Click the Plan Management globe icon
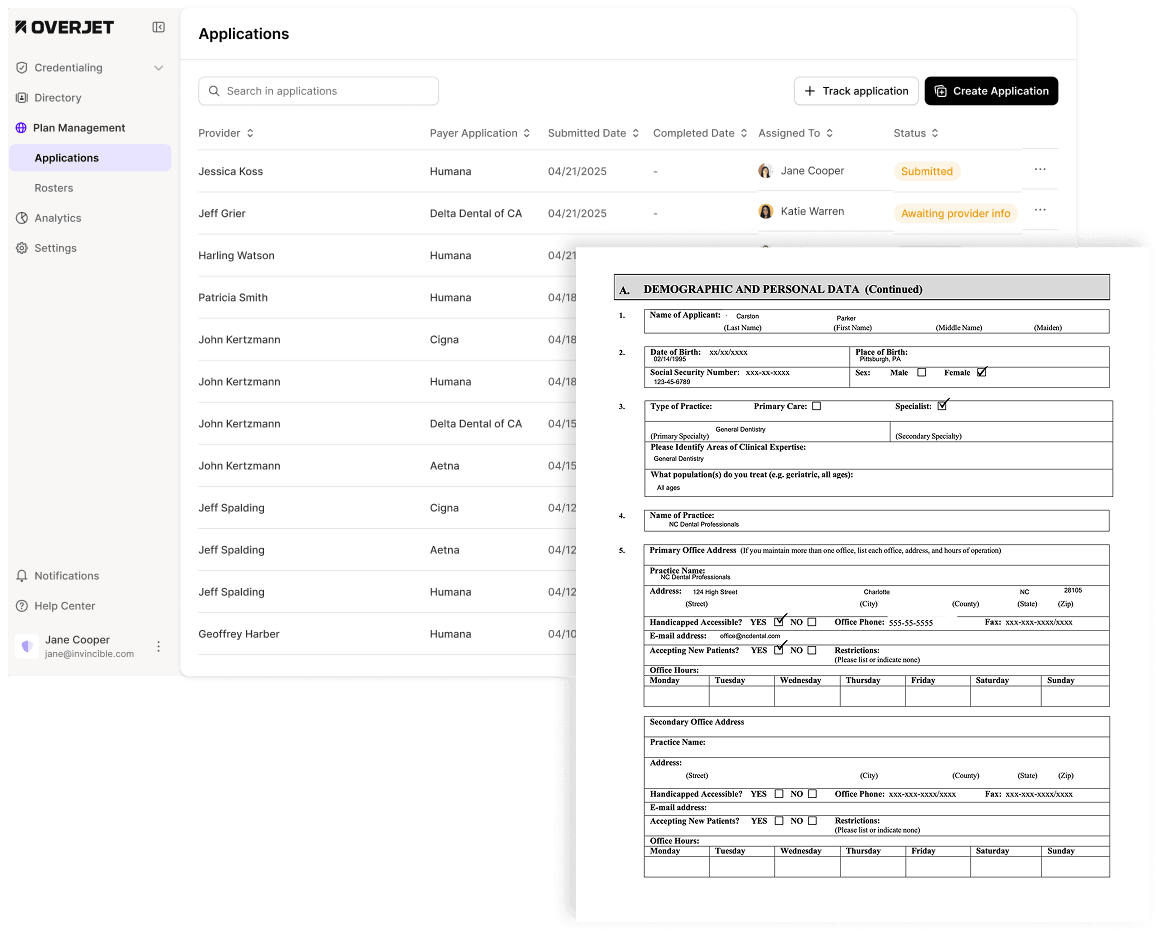This screenshot has height=934, width=1159. [x=22, y=128]
